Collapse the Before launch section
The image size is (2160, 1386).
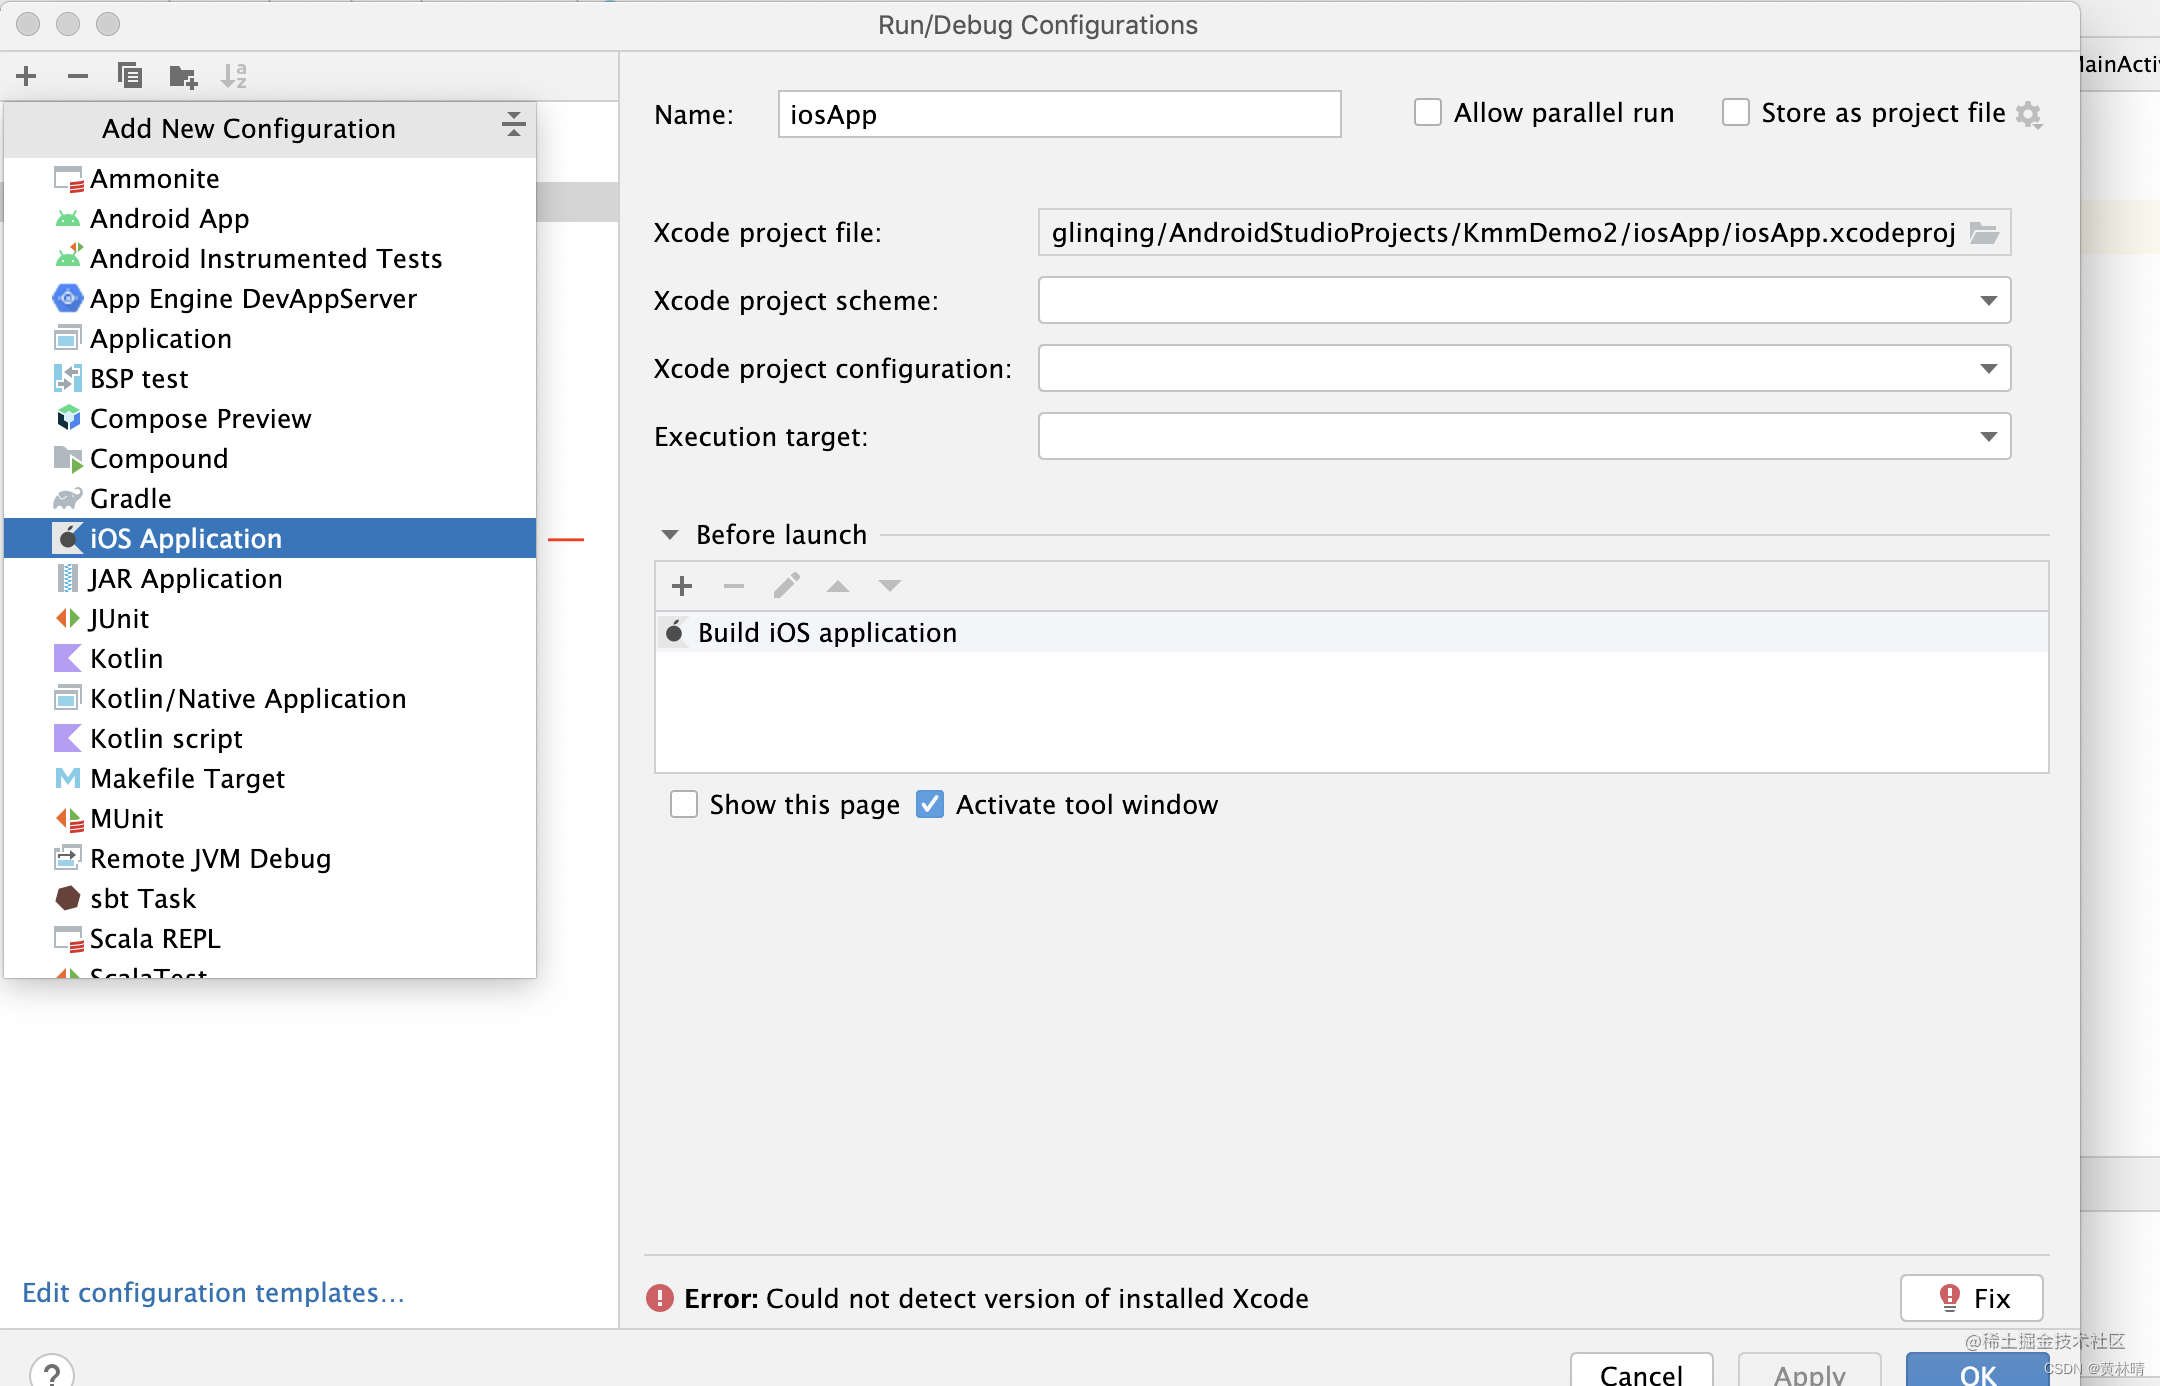click(670, 535)
